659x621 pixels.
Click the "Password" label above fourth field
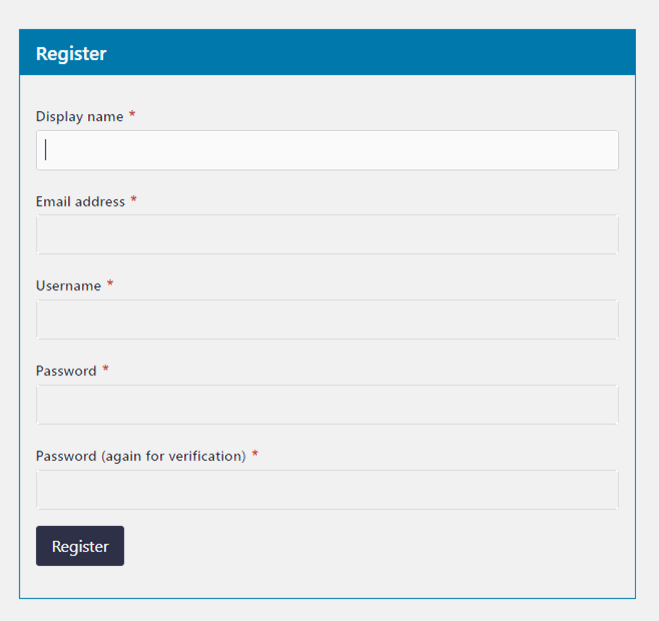click(66, 371)
